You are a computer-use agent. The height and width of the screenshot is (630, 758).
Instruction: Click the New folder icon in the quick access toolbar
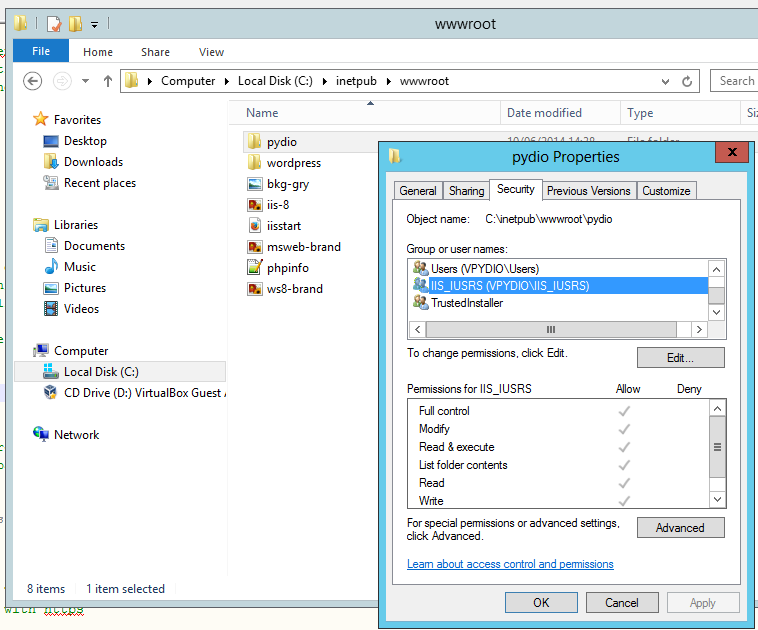[75, 24]
